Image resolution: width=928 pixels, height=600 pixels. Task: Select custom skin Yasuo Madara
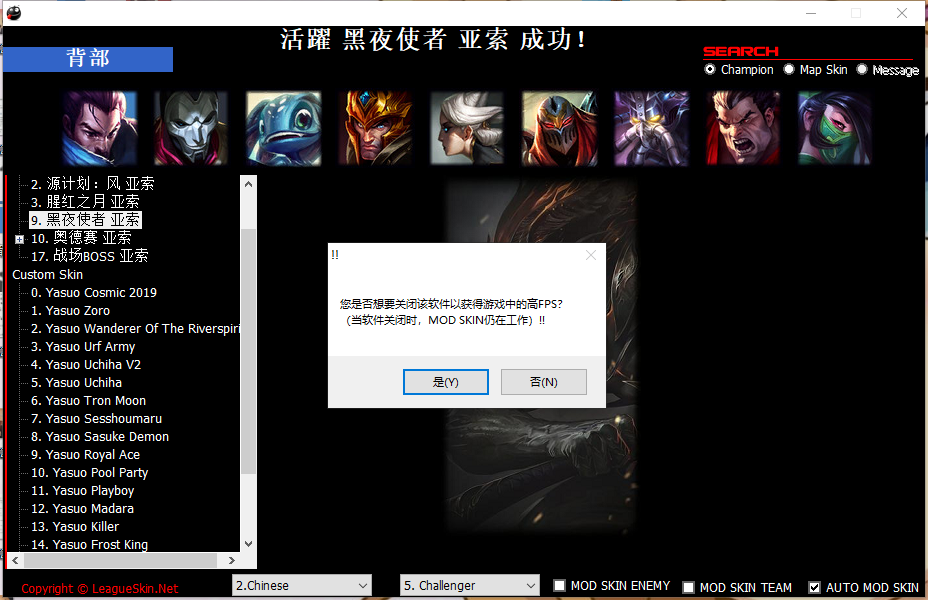coord(82,508)
